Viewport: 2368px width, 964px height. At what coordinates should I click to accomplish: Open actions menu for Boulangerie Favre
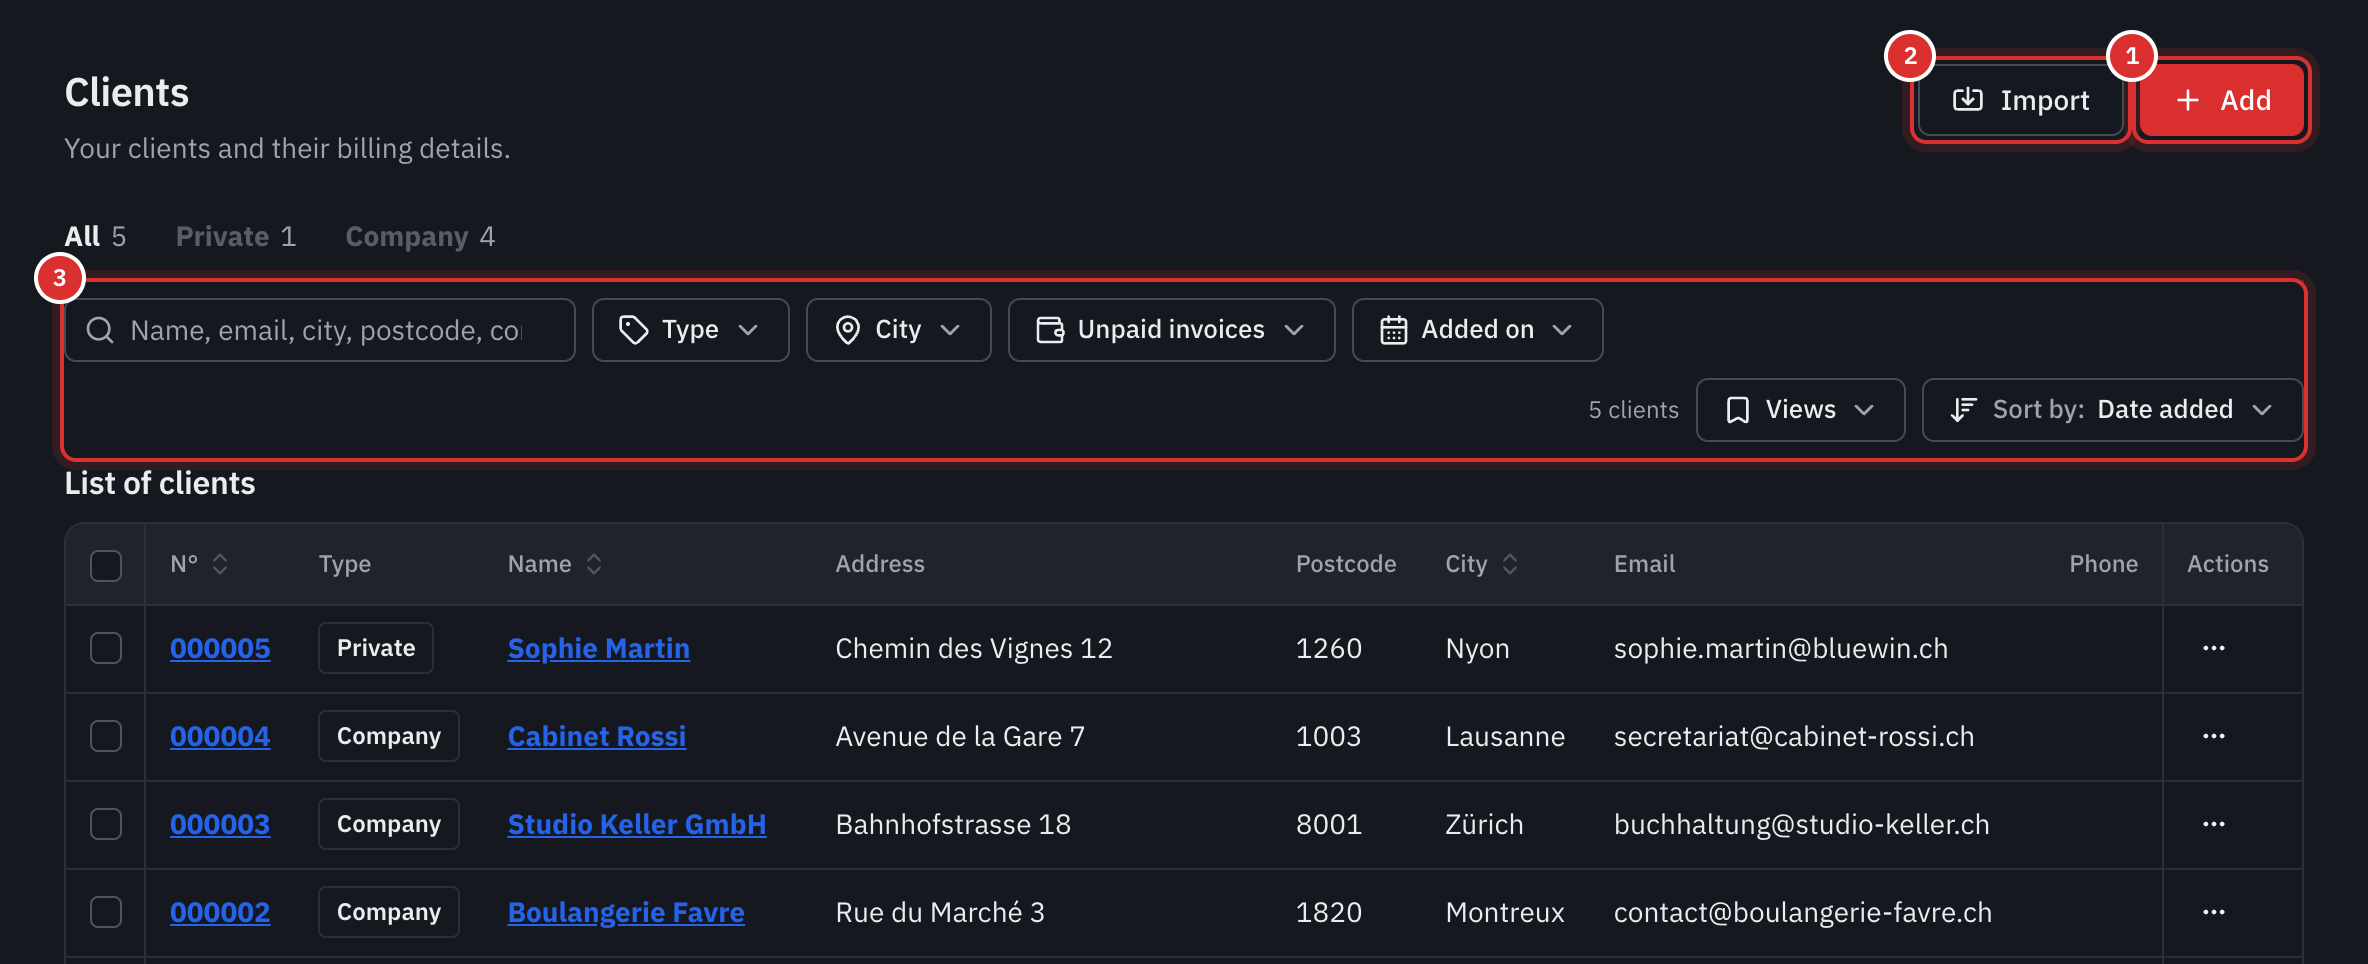click(2214, 912)
